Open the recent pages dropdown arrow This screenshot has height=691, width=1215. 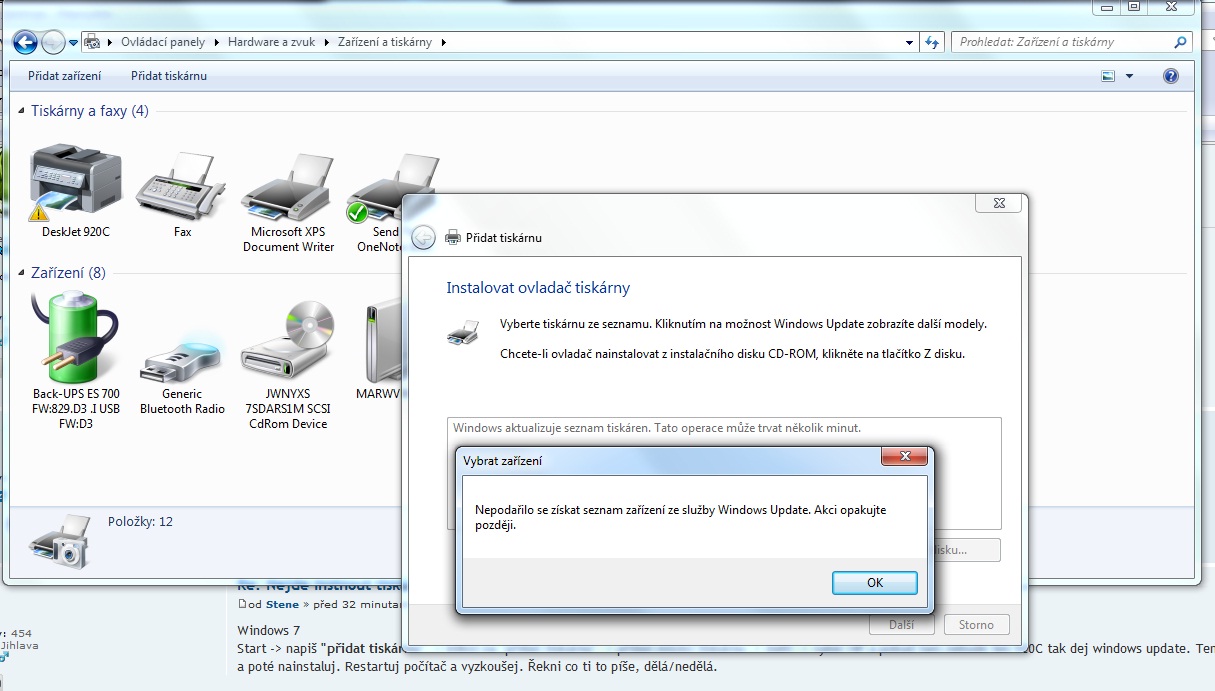[74, 43]
